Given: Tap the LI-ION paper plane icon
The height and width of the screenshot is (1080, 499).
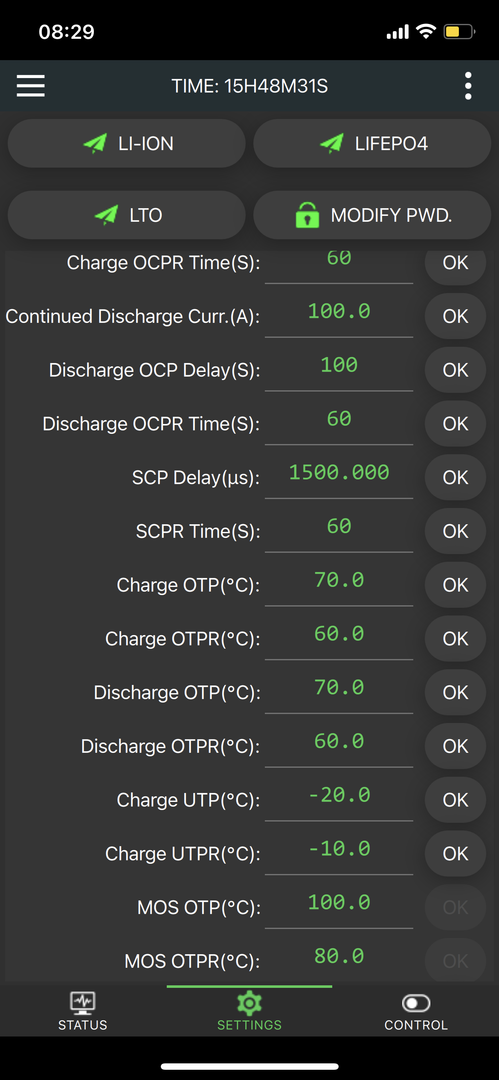Looking at the screenshot, I should point(95,143).
